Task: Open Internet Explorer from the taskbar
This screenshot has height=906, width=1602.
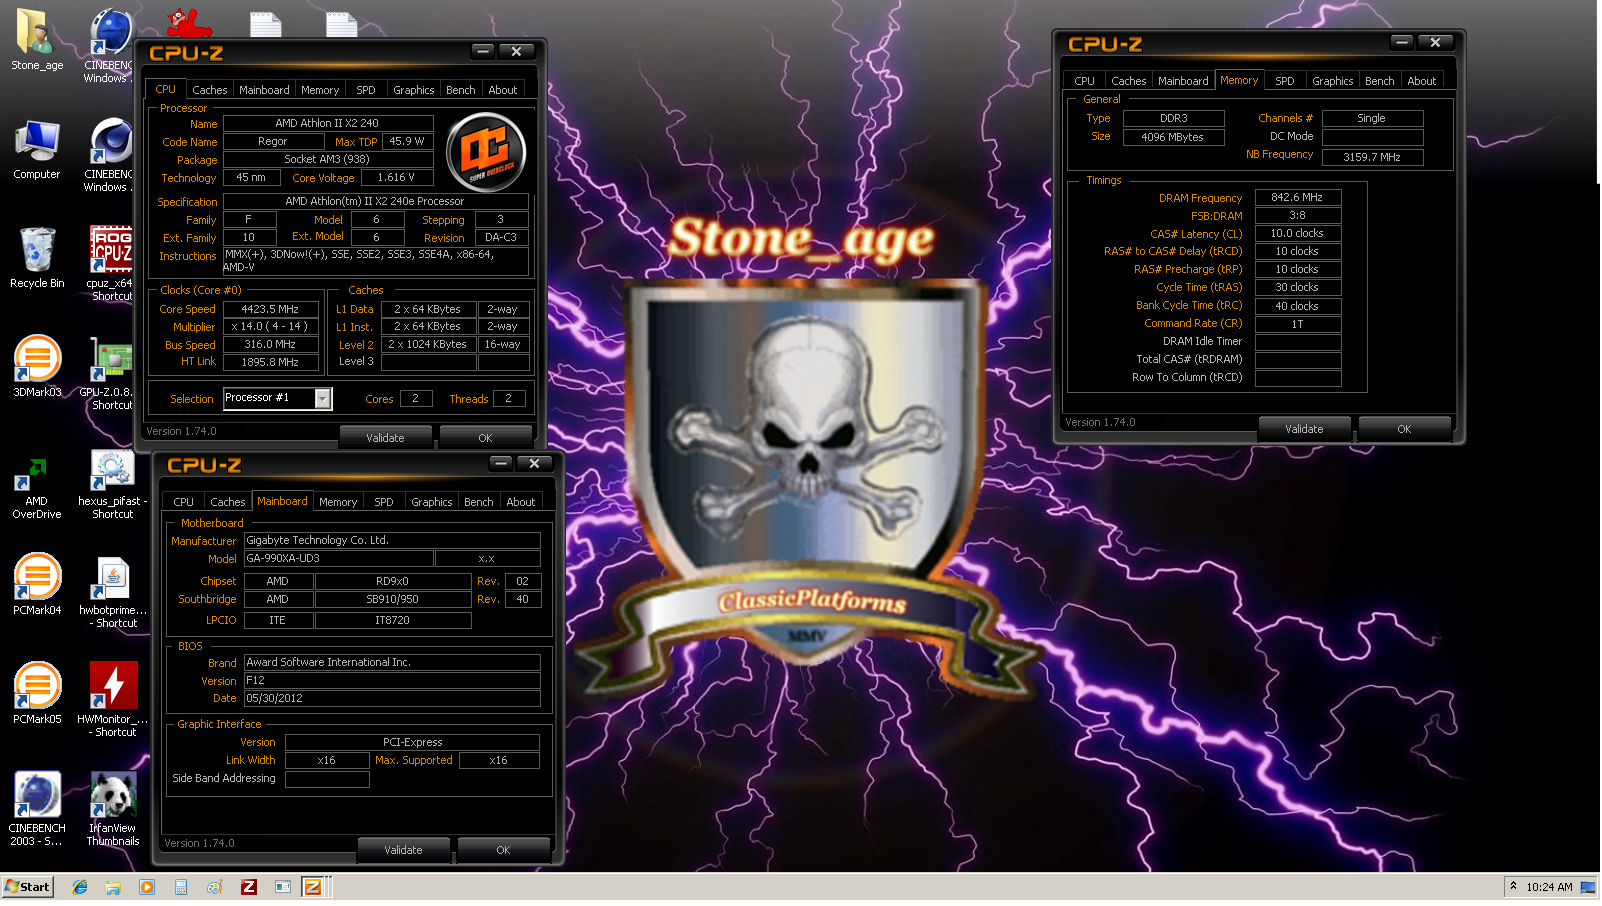Action: pyautogui.click(x=80, y=887)
